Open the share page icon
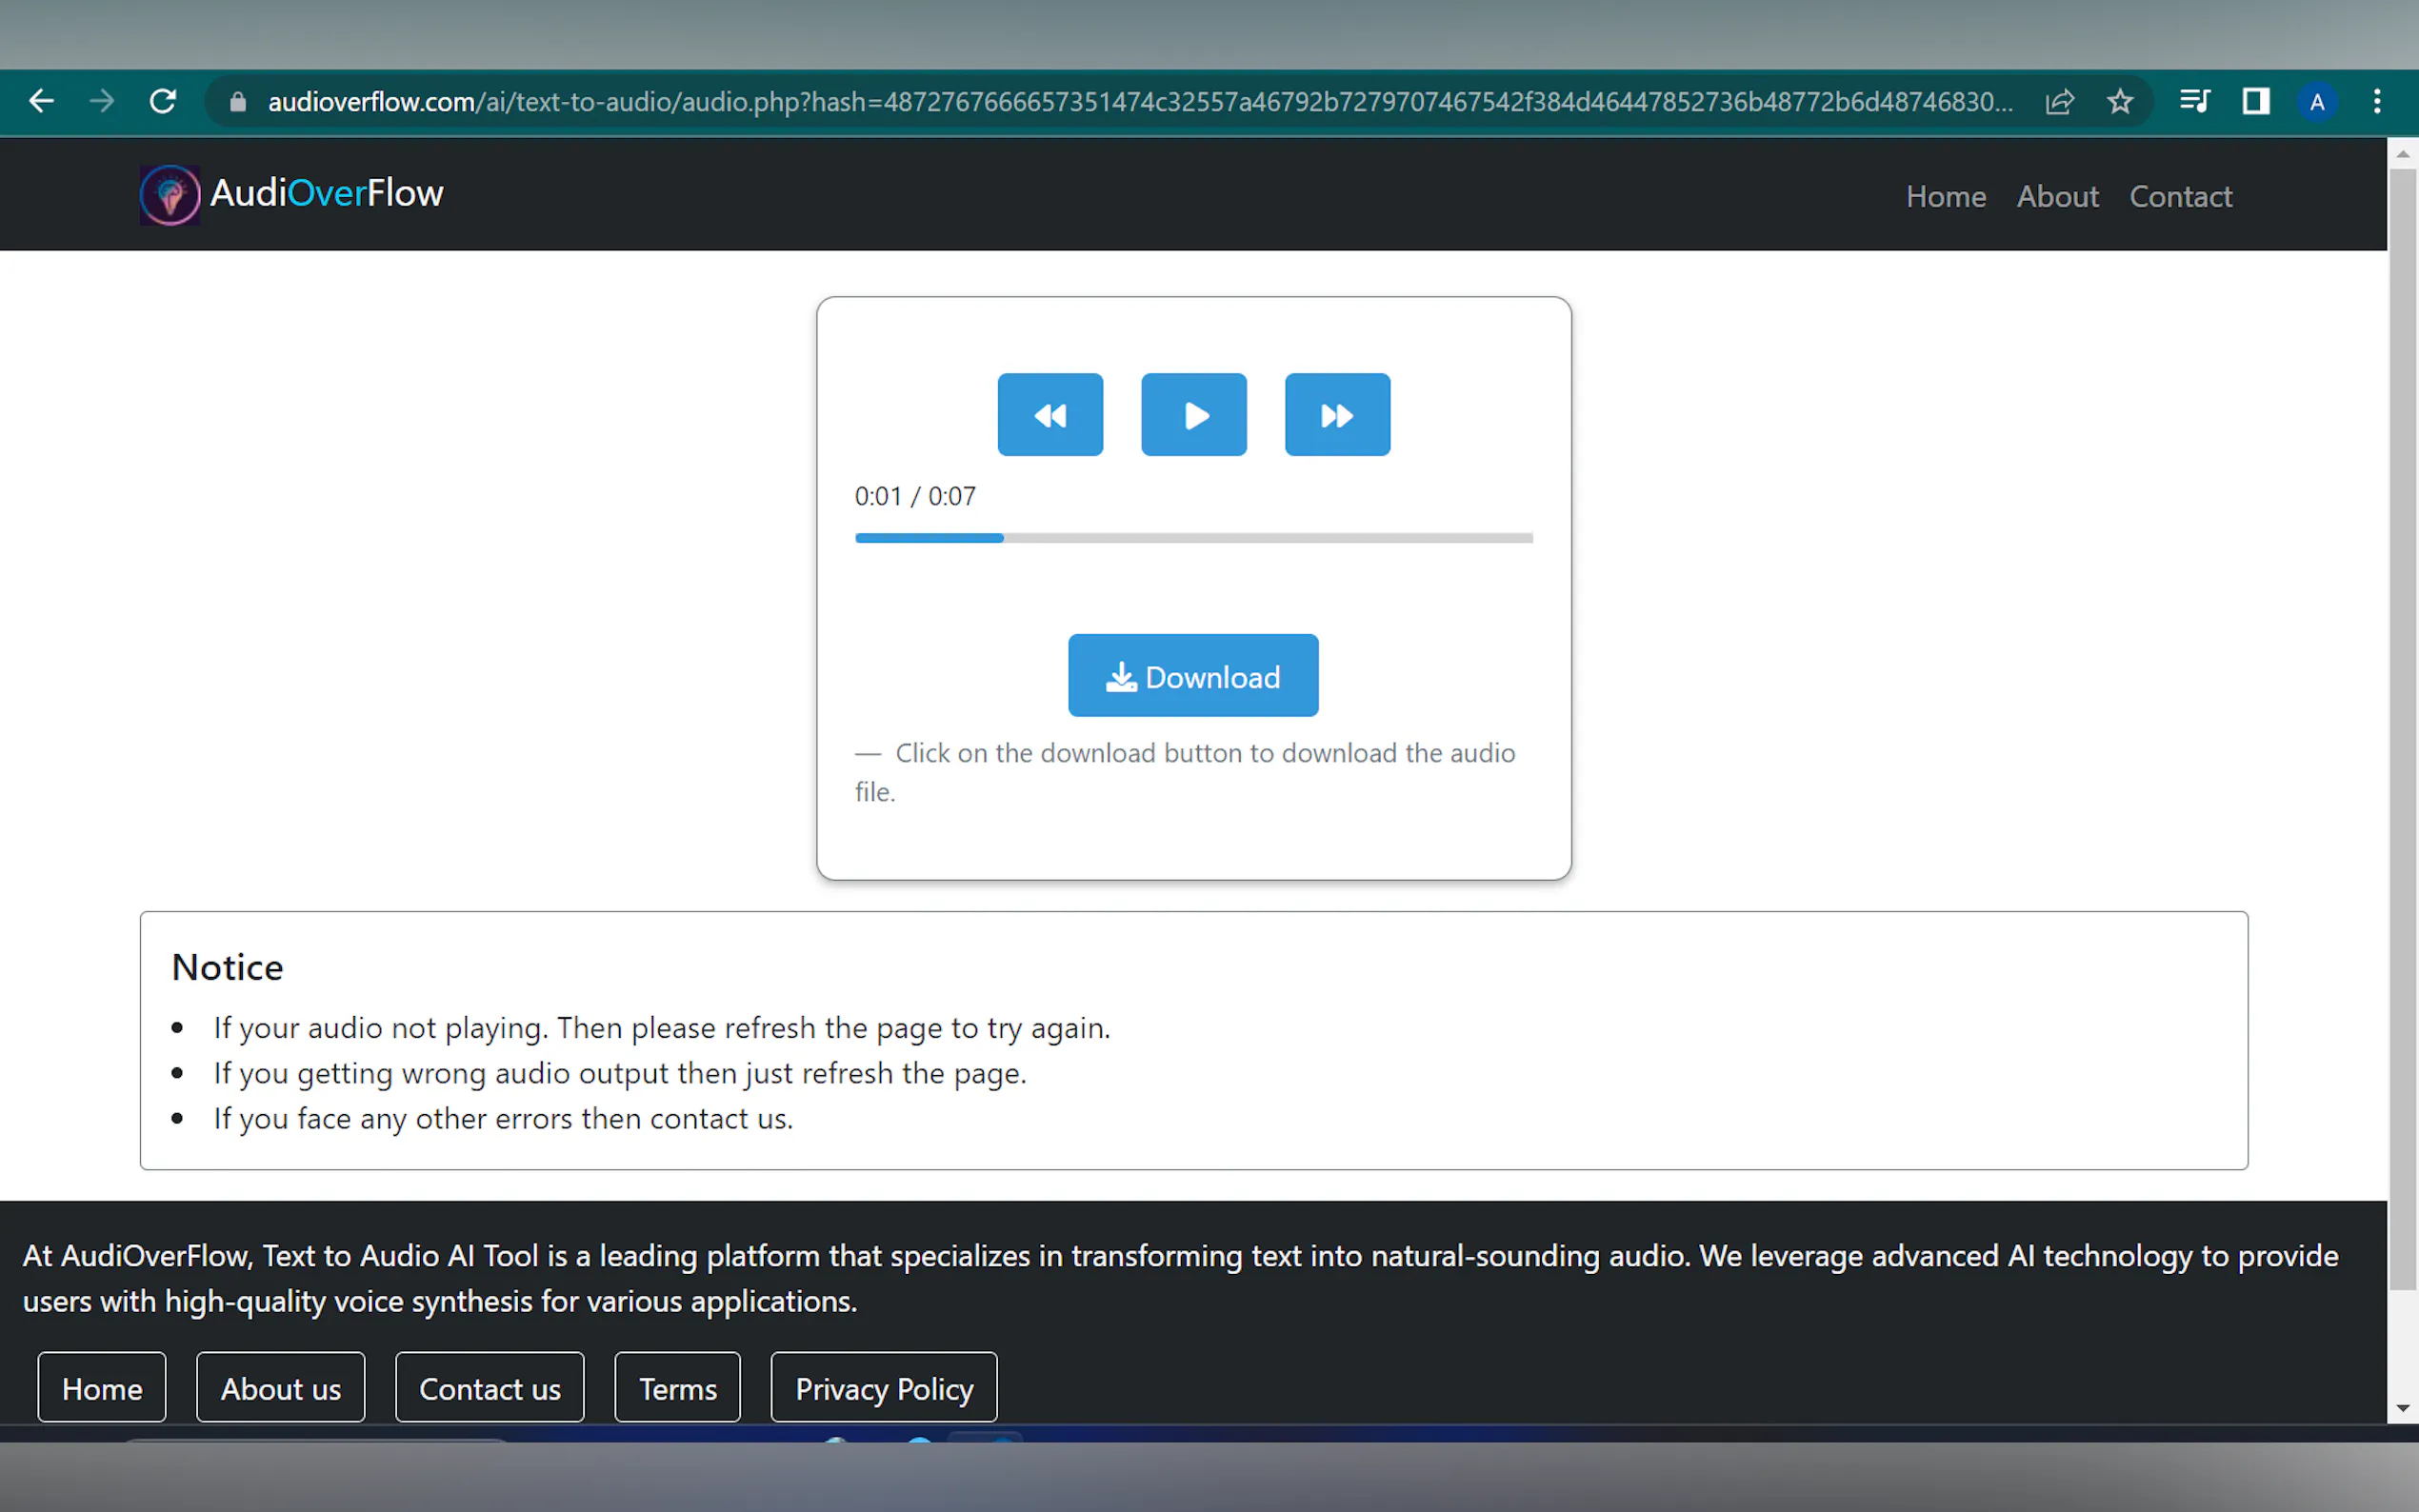This screenshot has width=2419, height=1512. [2059, 101]
